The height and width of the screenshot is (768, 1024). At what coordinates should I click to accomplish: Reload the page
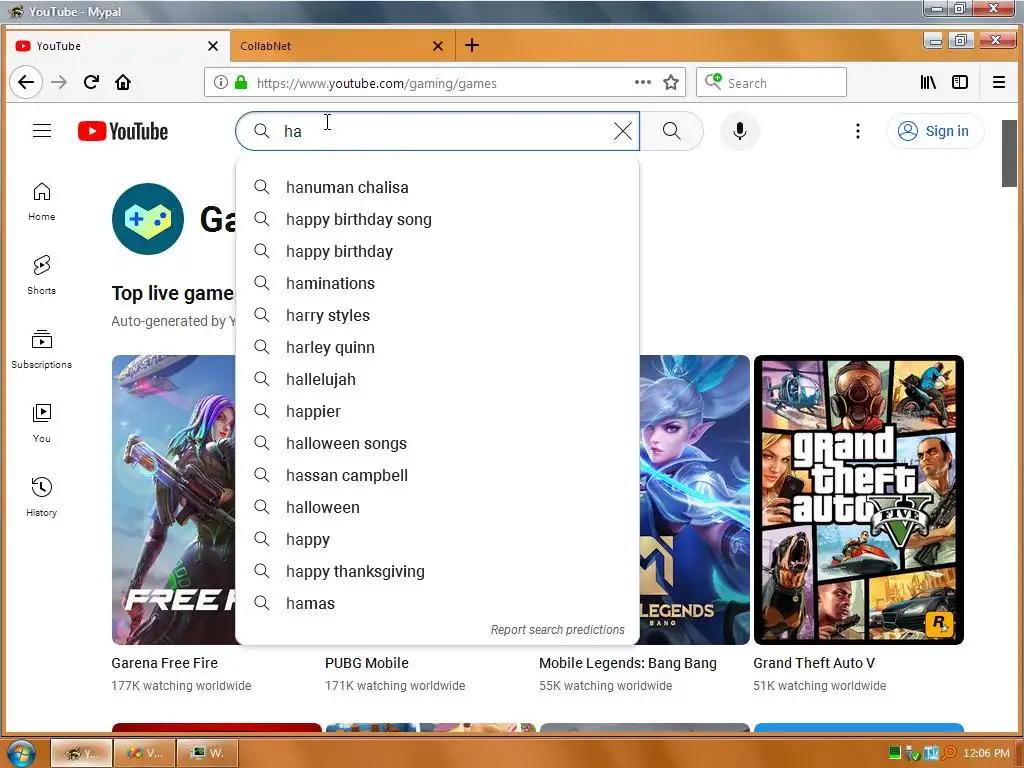click(x=91, y=82)
